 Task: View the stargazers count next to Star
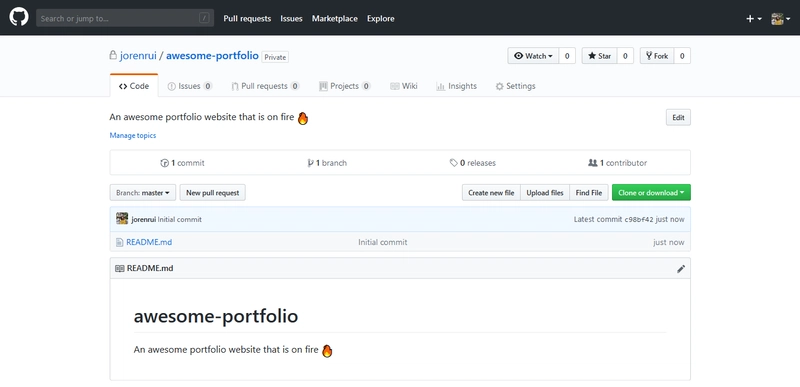click(x=625, y=56)
